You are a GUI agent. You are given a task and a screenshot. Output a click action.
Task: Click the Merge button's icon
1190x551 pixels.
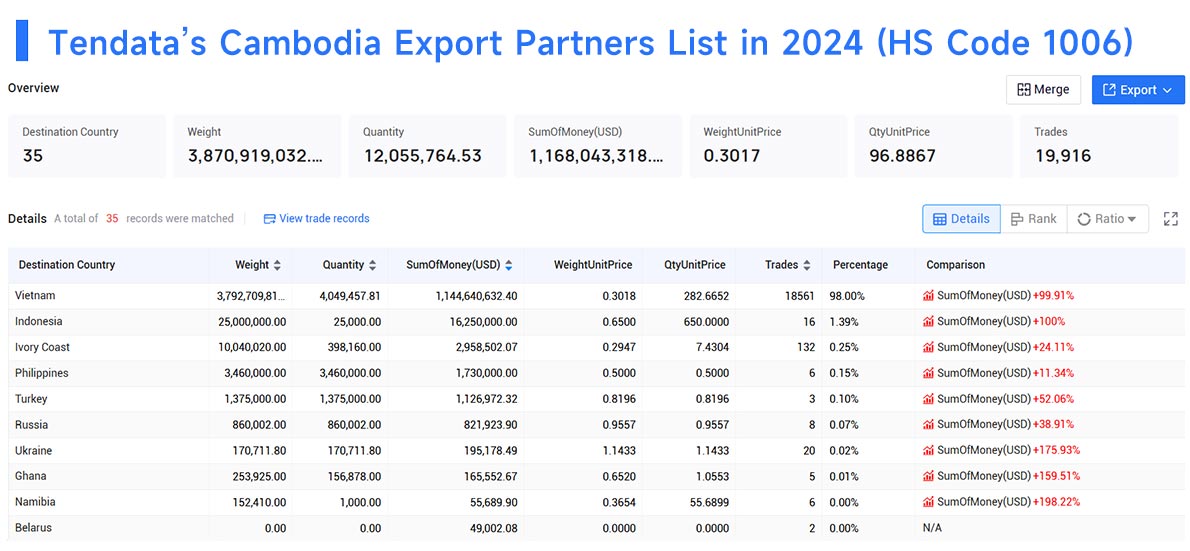1024,90
